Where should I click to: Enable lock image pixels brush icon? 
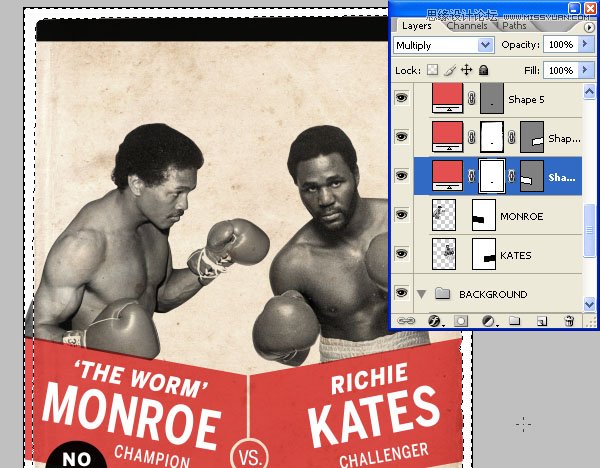449,71
